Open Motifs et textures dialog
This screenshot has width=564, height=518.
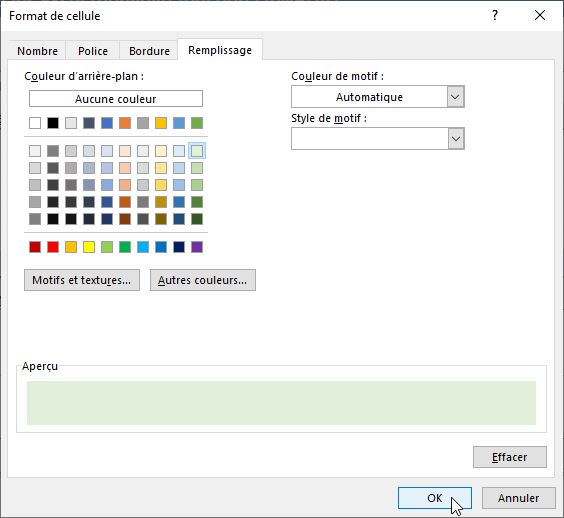[82, 280]
